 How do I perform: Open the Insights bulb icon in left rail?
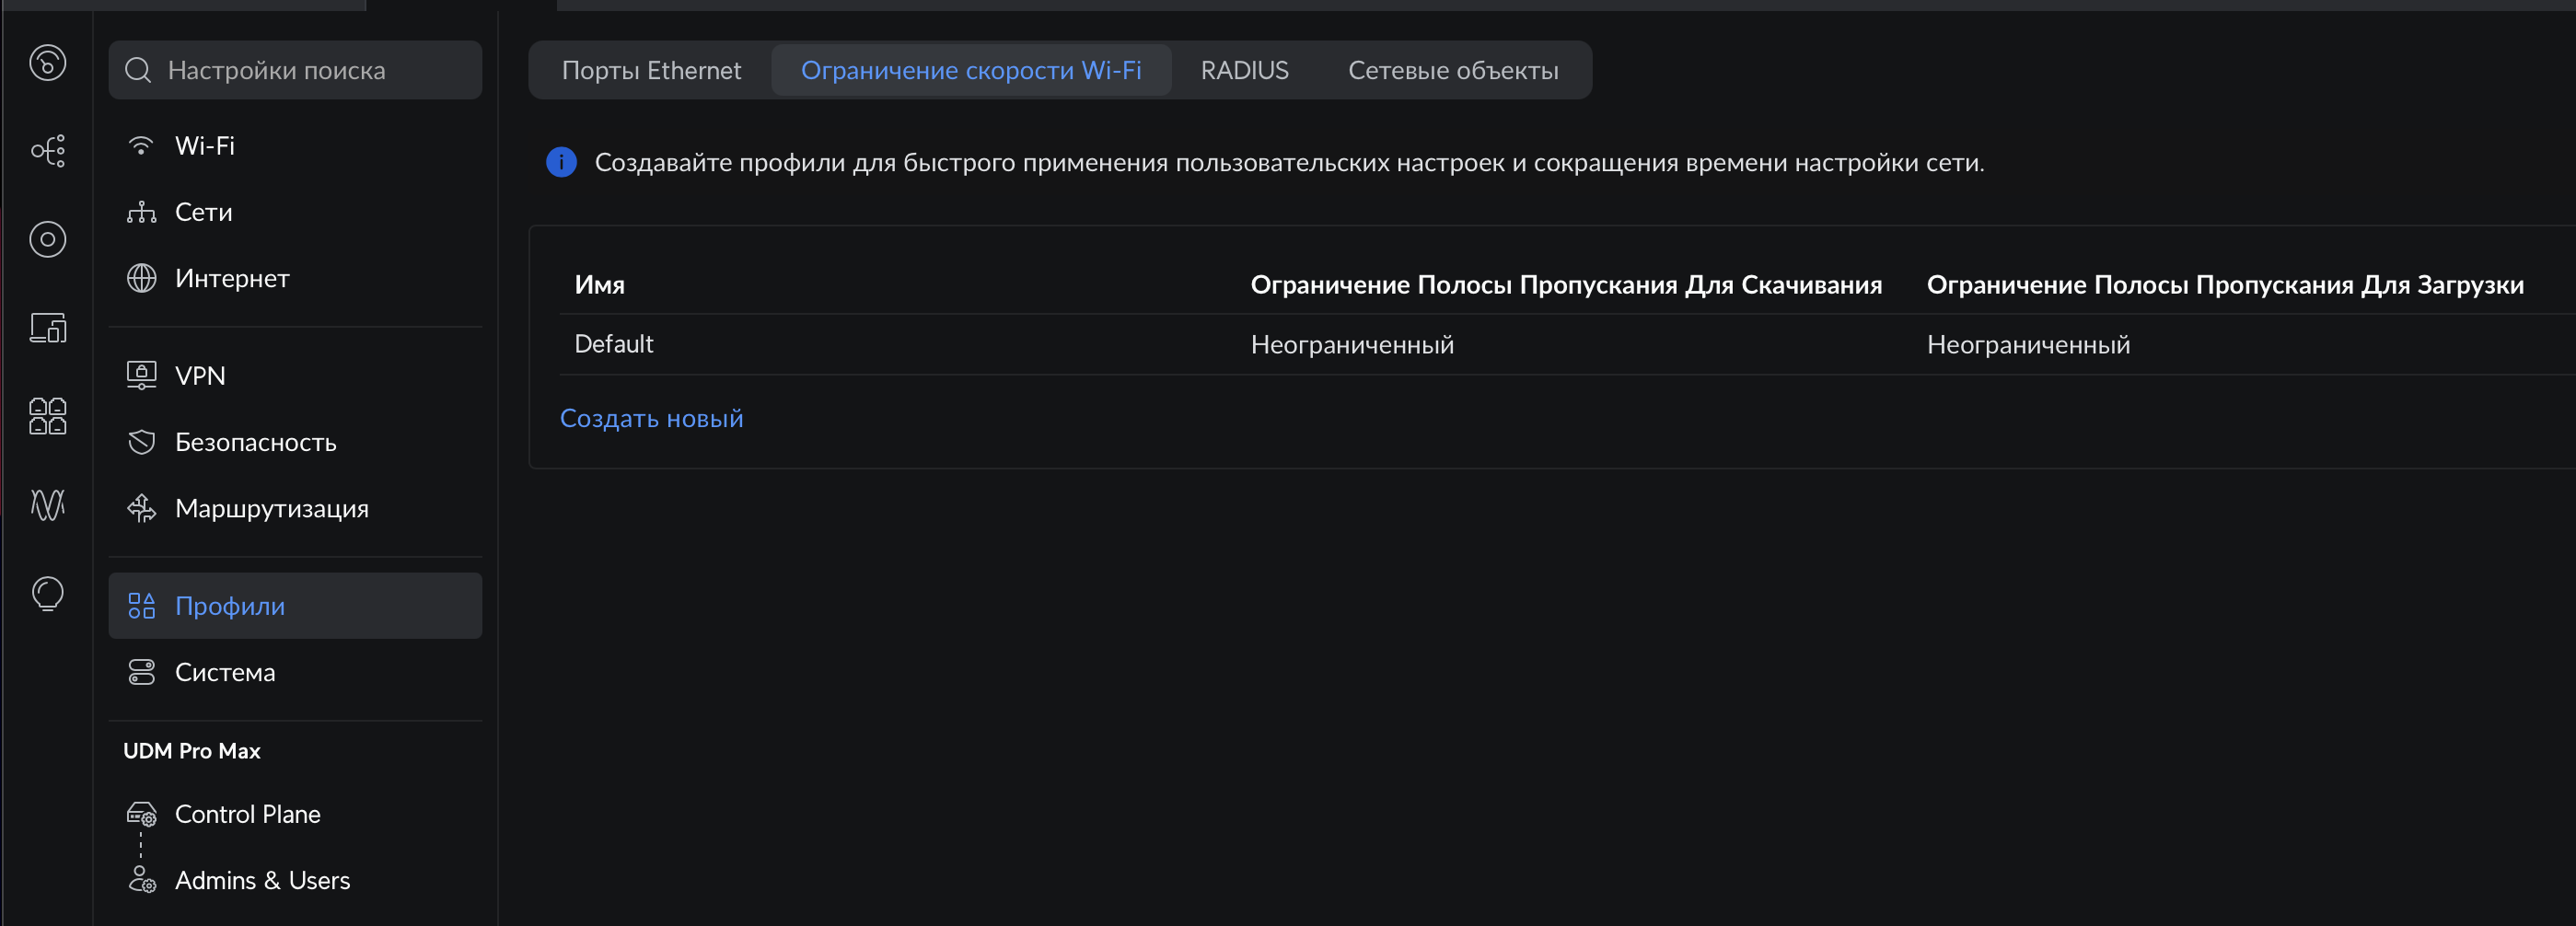pos(47,593)
